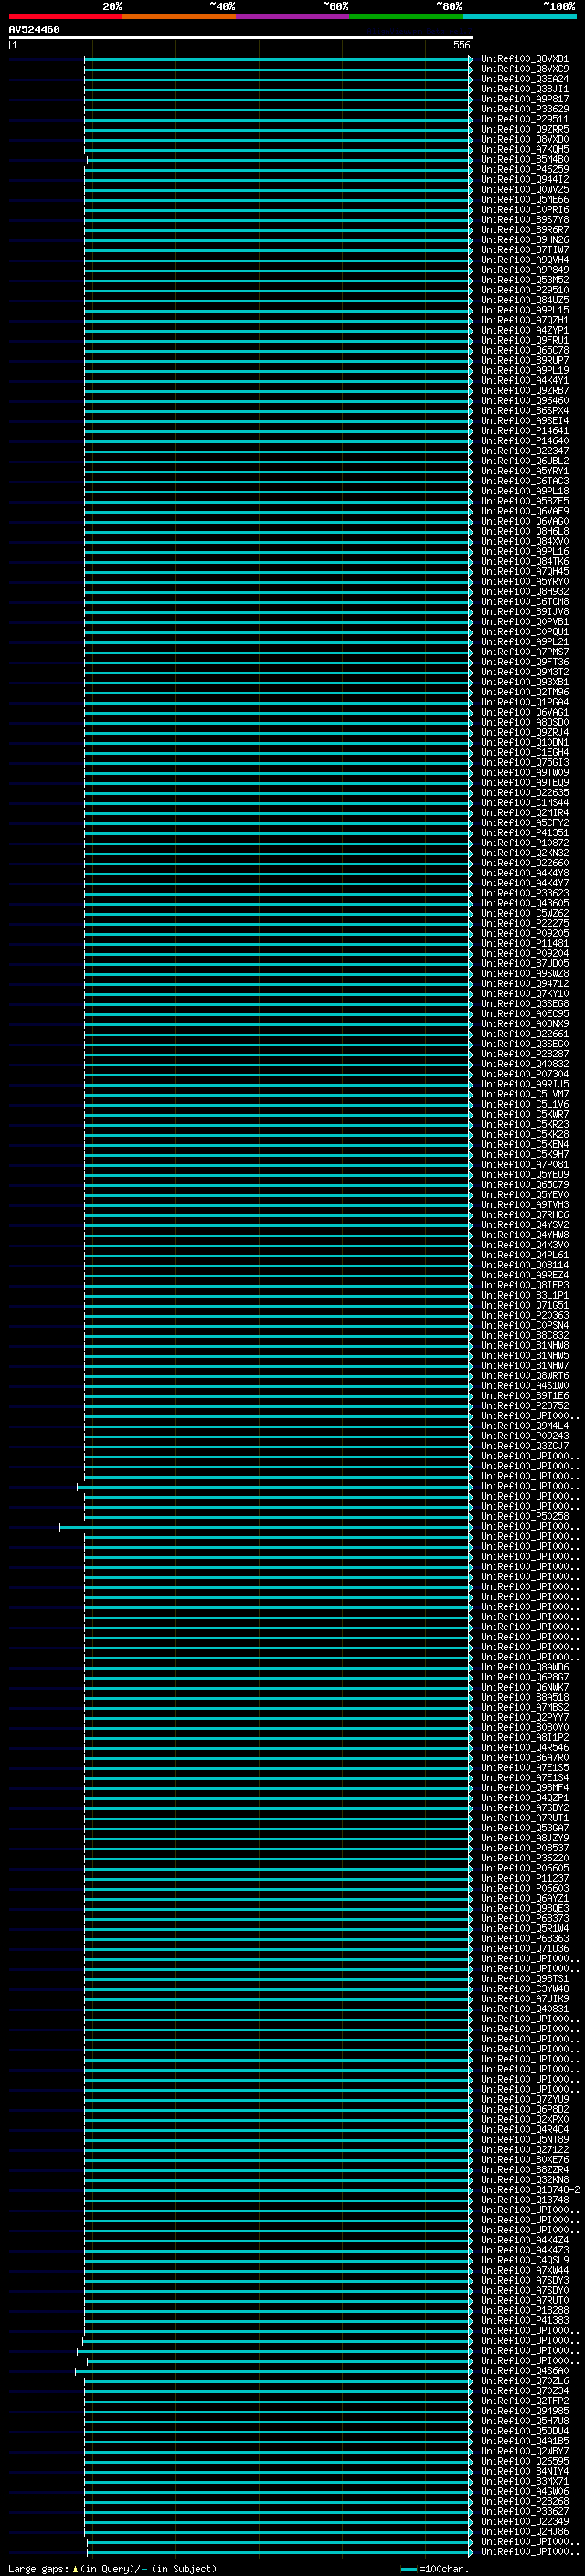
Task: Open hit UniRef100_P33629
Action: tap(525, 109)
